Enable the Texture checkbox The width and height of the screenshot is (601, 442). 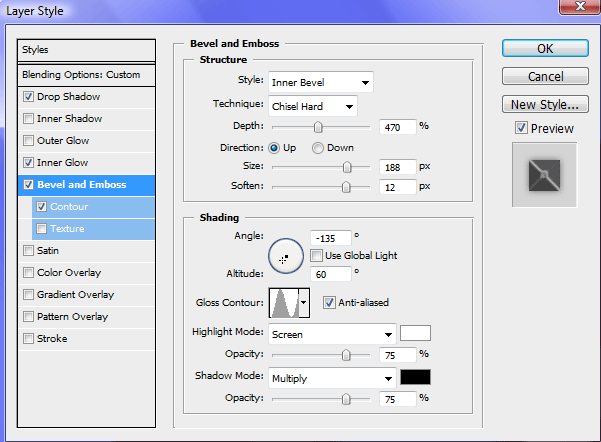41,229
